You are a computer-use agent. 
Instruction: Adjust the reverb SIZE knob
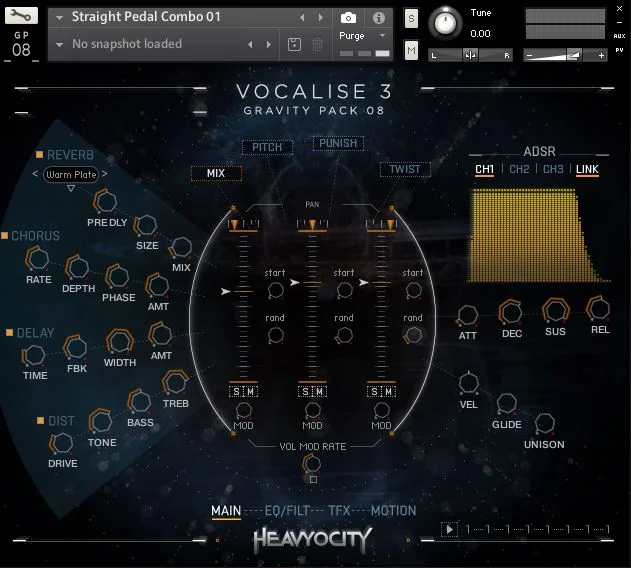tap(145, 225)
